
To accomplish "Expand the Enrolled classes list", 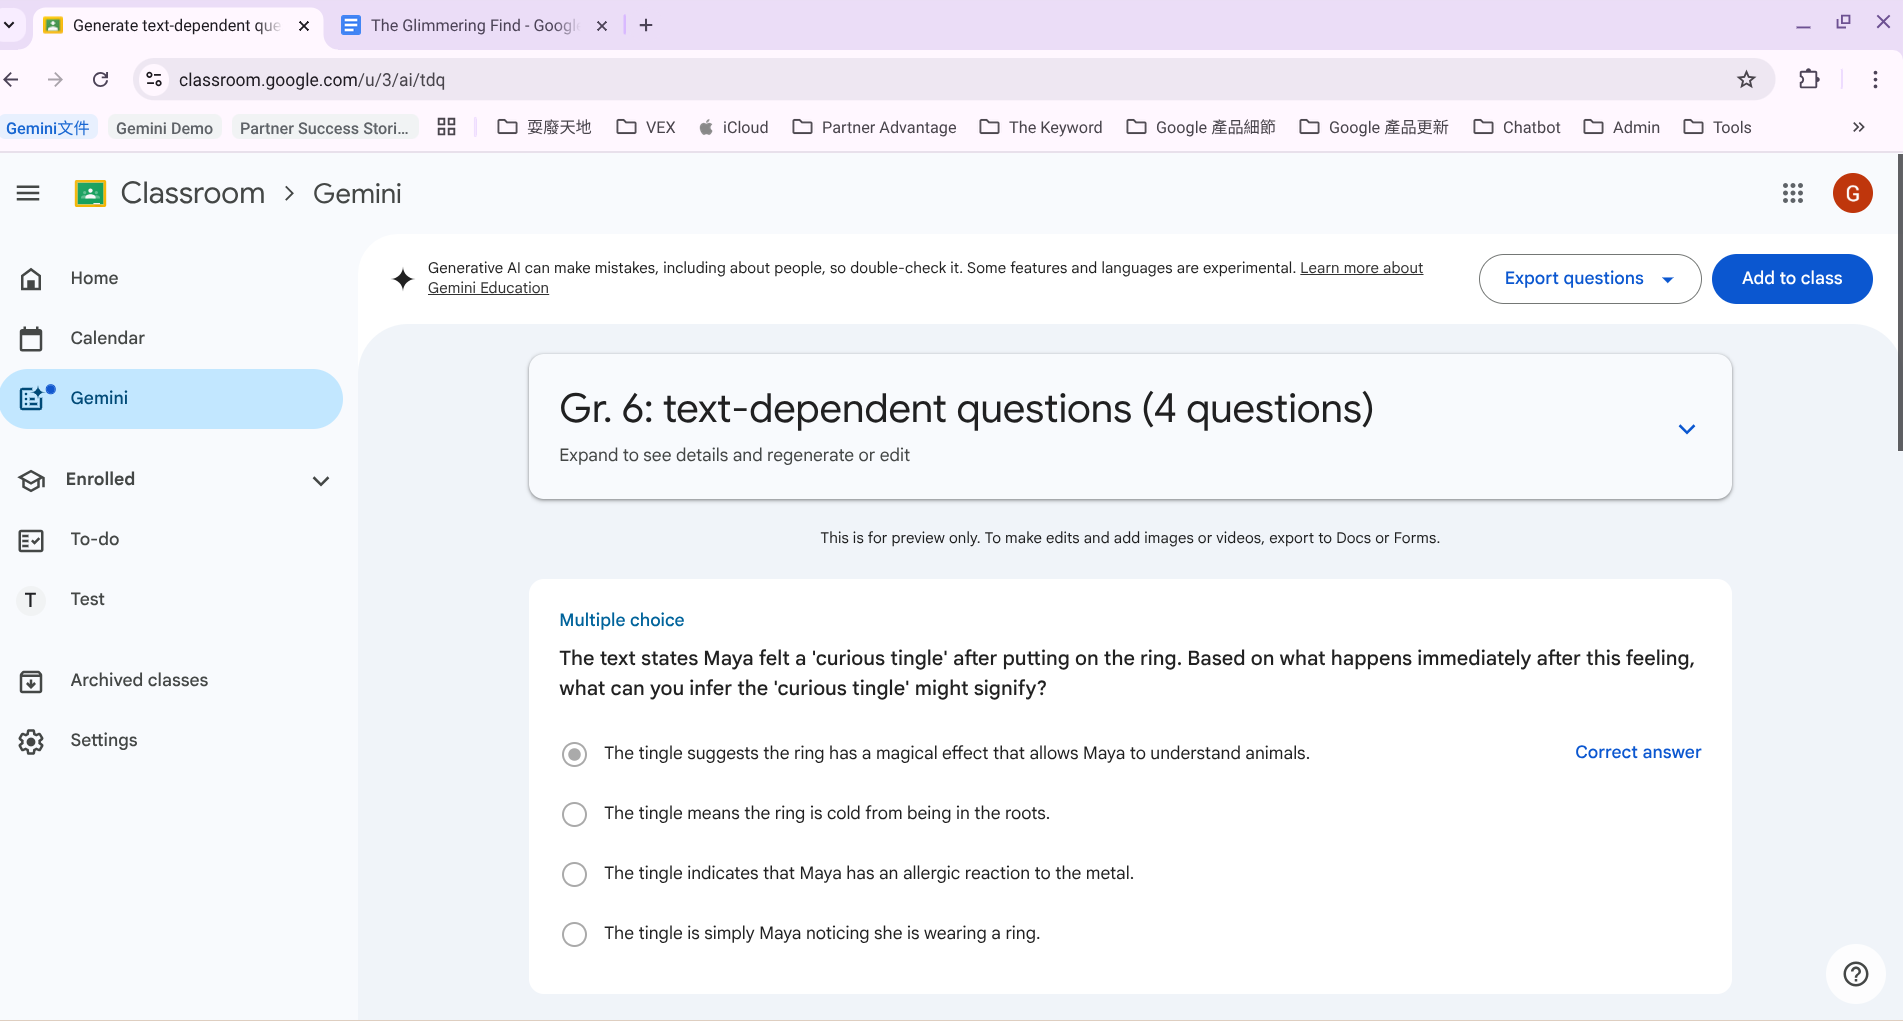I will tap(320, 481).
